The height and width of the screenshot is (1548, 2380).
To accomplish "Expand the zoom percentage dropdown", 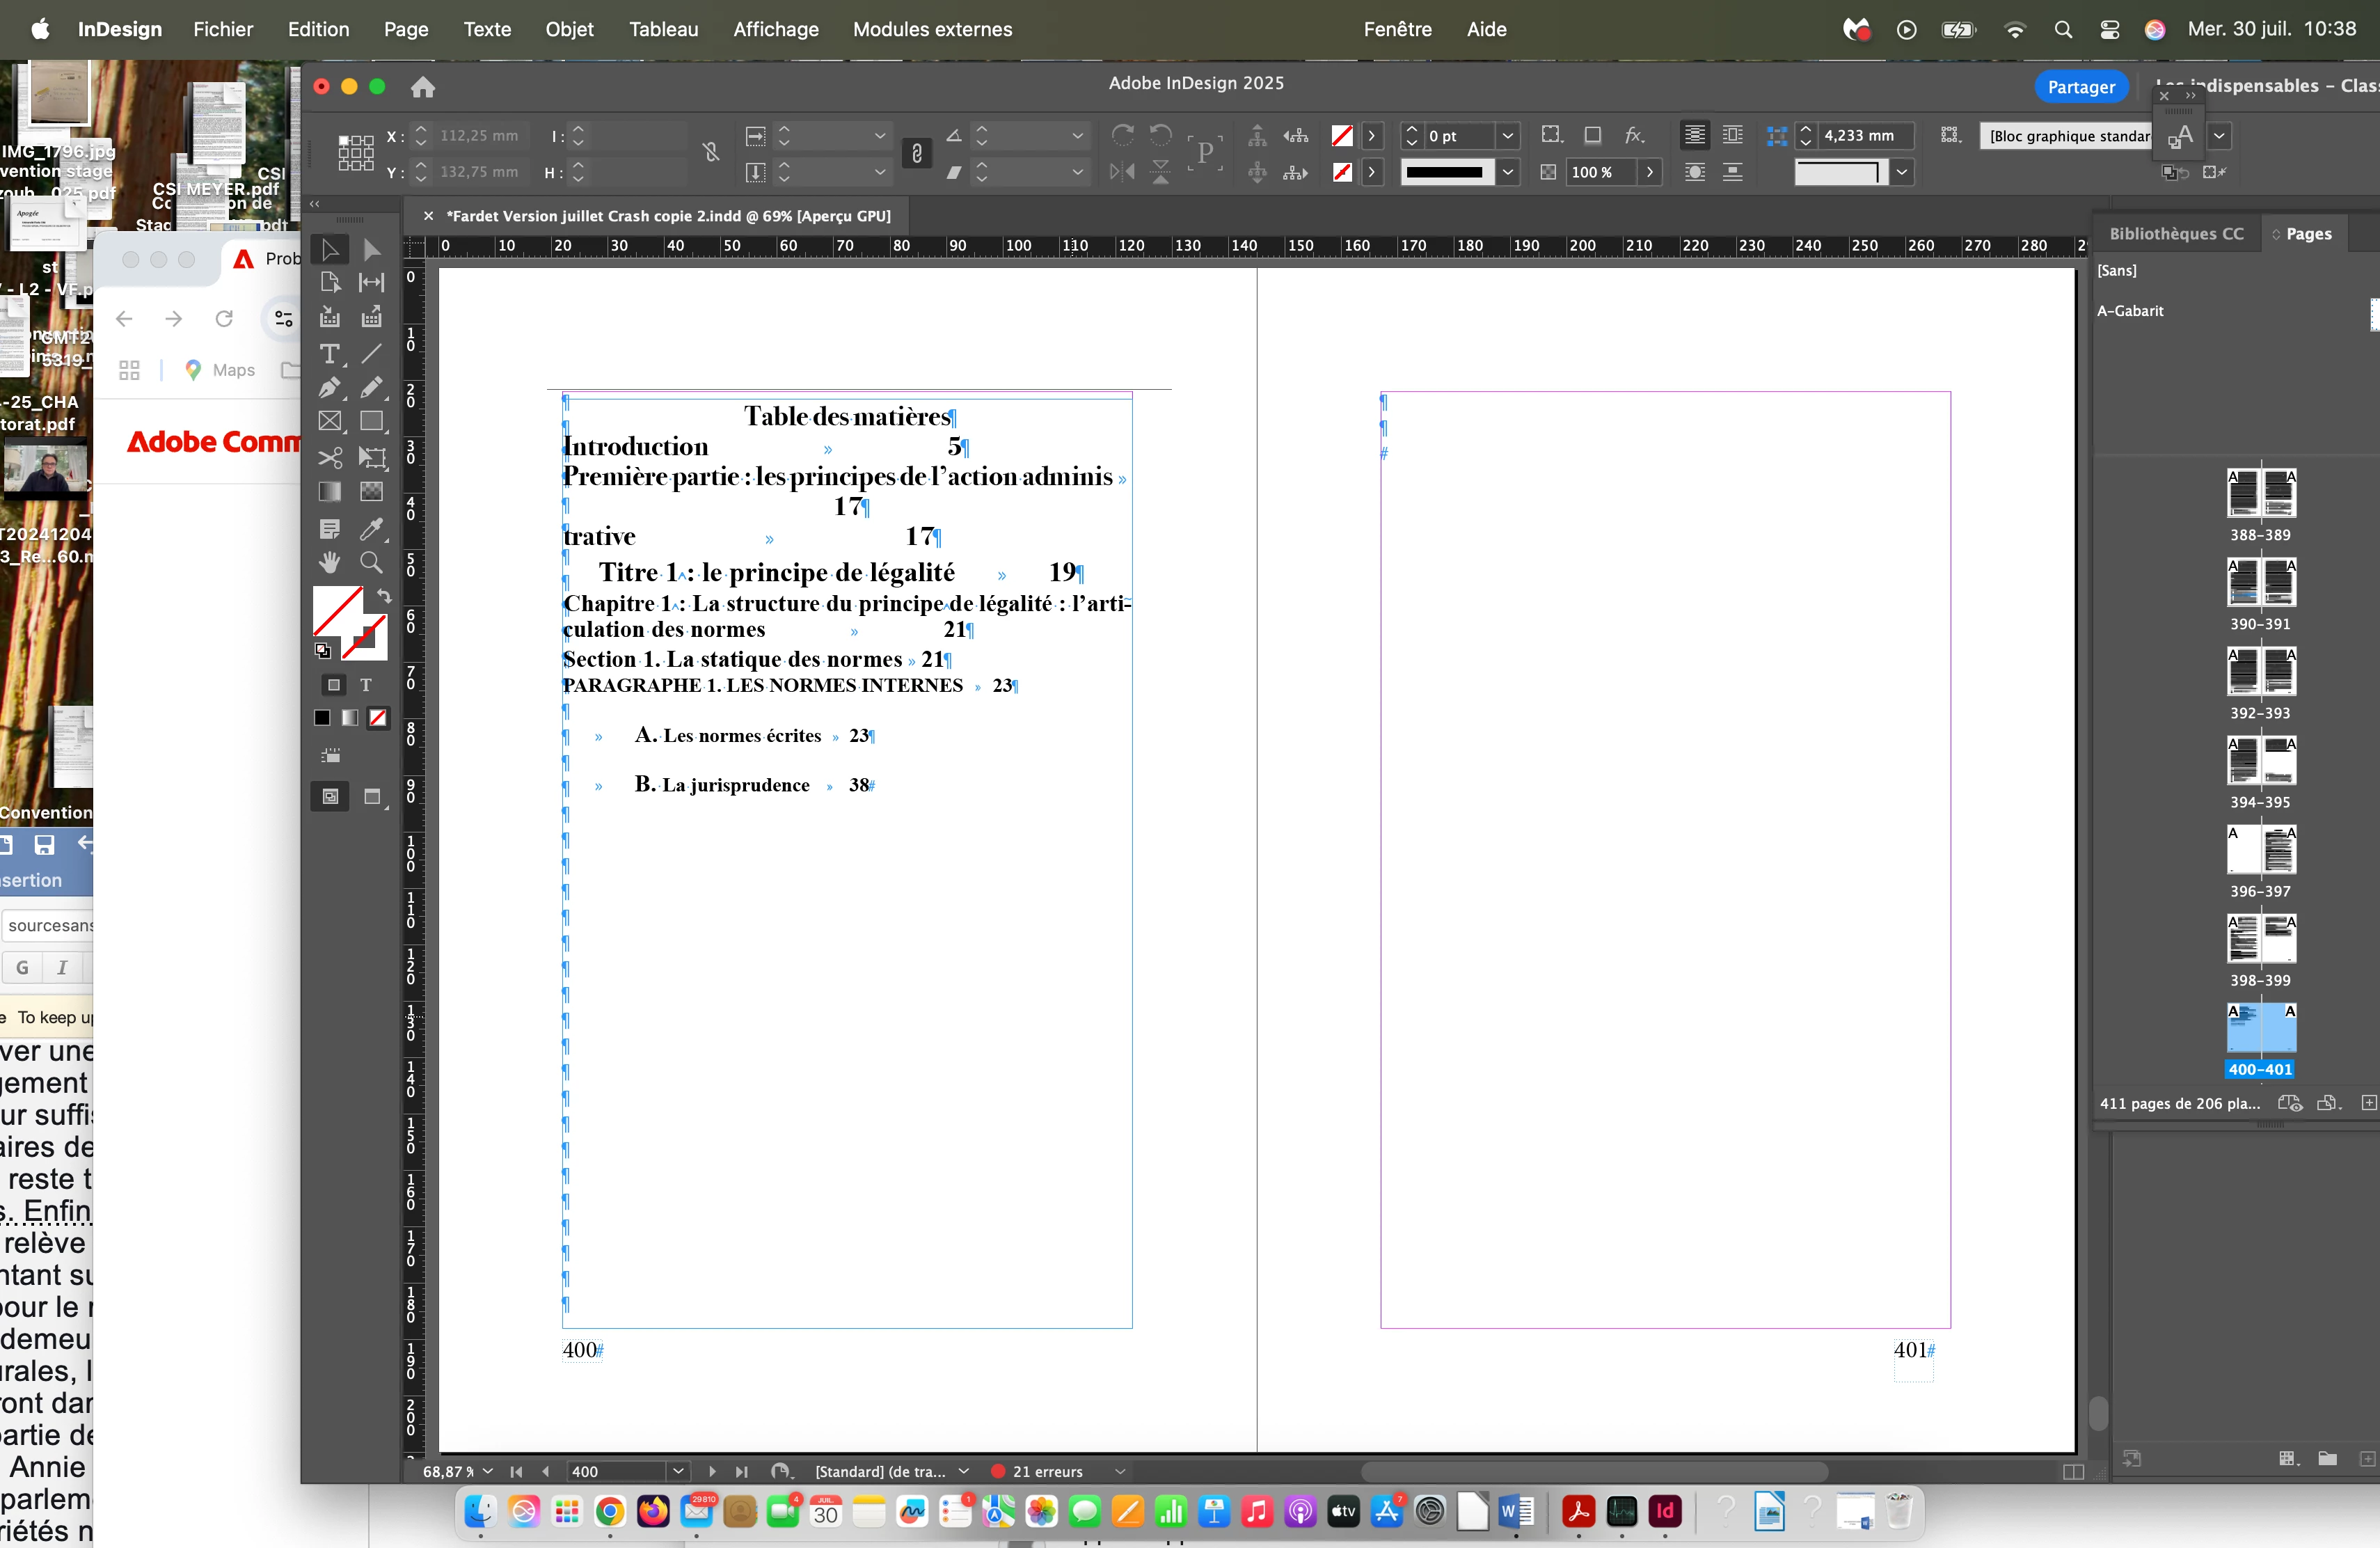I will pos(488,1471).
